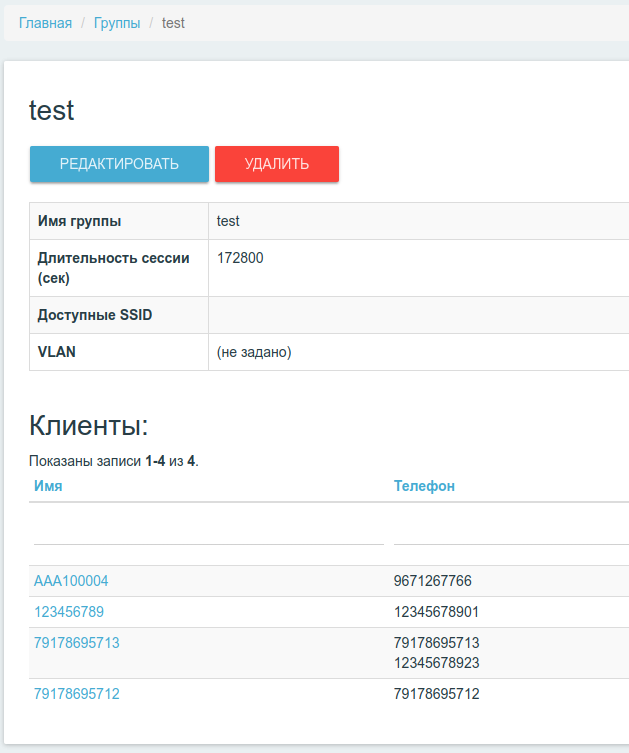Screen dimensions: 629x753
Task: Click the Имя группы value test
Action: (228, 221)
